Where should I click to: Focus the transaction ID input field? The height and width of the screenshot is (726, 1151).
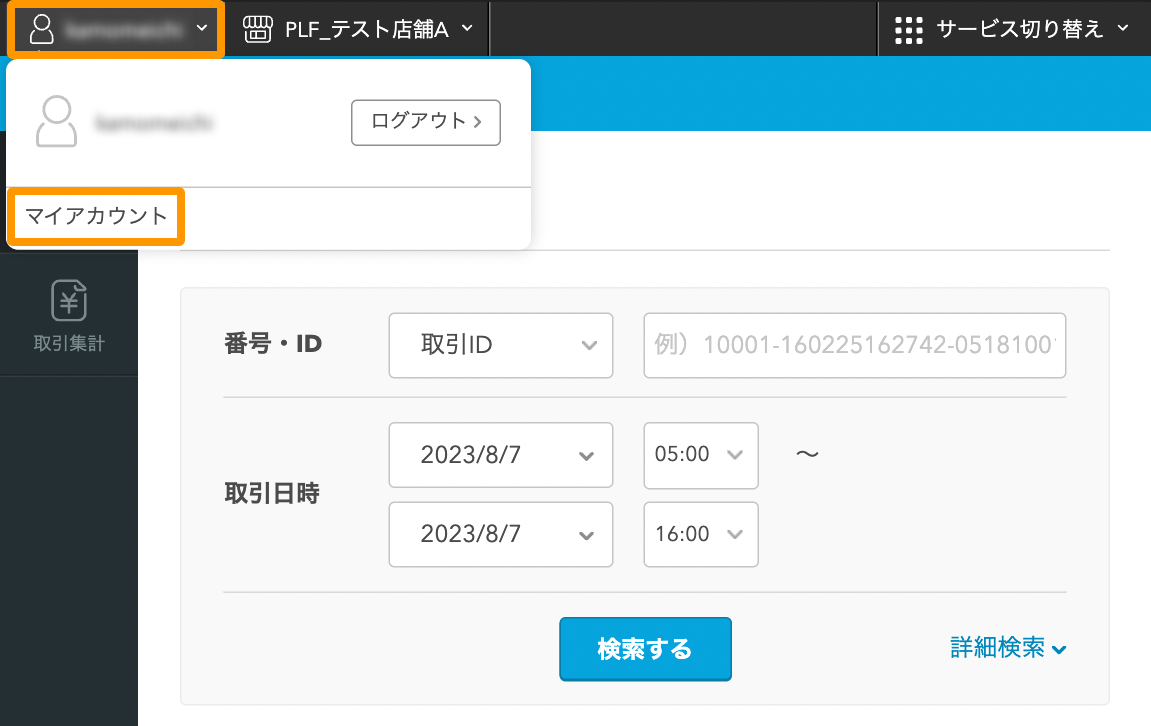coord(854,345)
